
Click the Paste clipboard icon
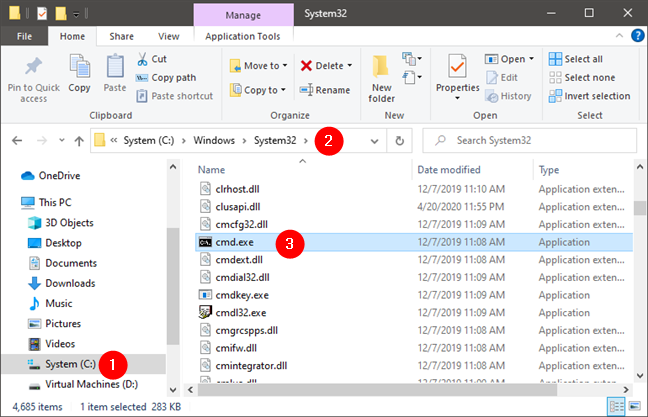click(115, 66)
